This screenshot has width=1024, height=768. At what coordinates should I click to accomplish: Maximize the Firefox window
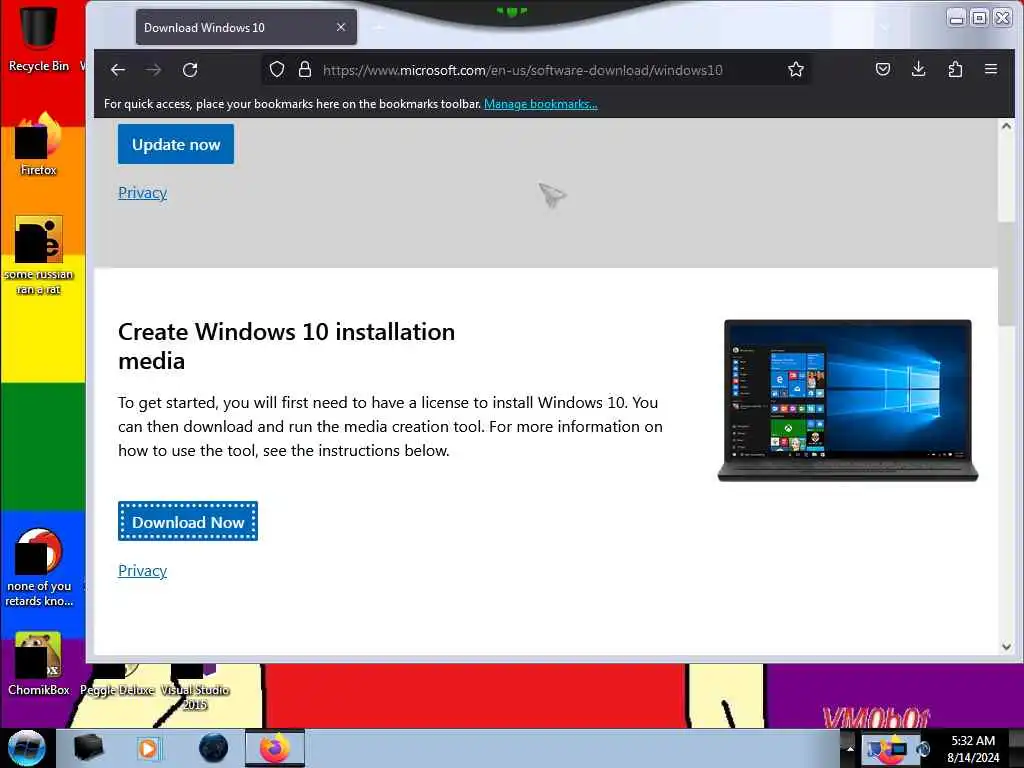coord(979,18)
